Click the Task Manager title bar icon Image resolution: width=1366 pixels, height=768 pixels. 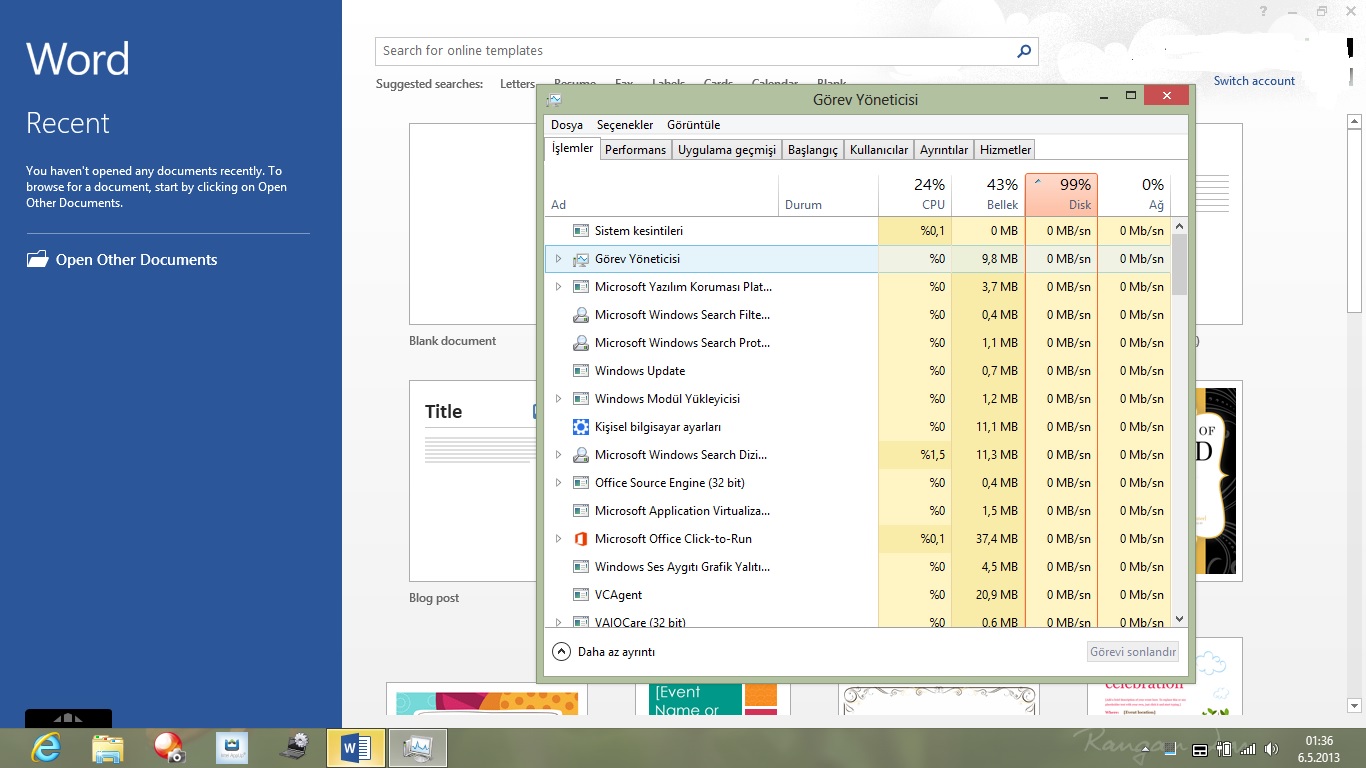[x=554, y=99]
